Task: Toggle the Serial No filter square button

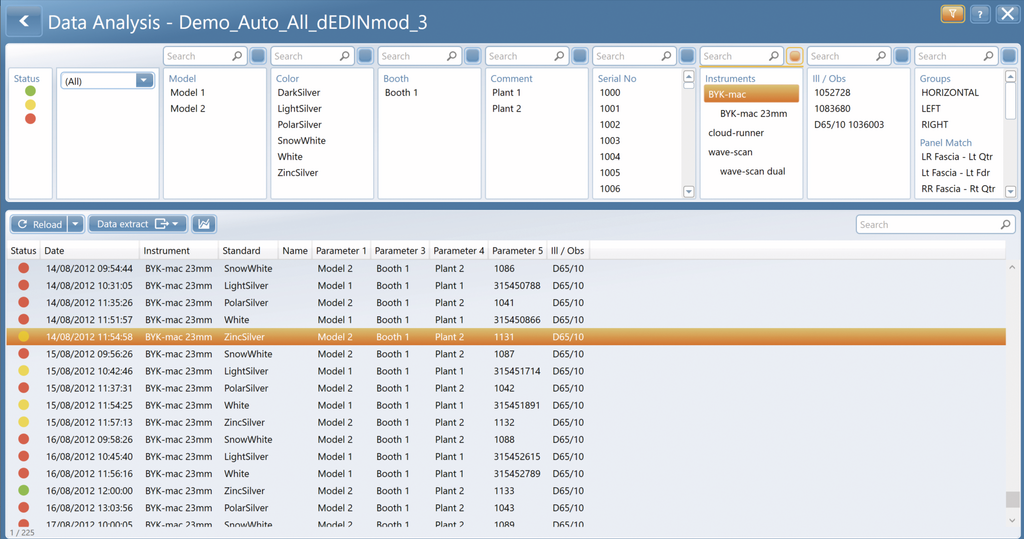Action: pos(687,56)
